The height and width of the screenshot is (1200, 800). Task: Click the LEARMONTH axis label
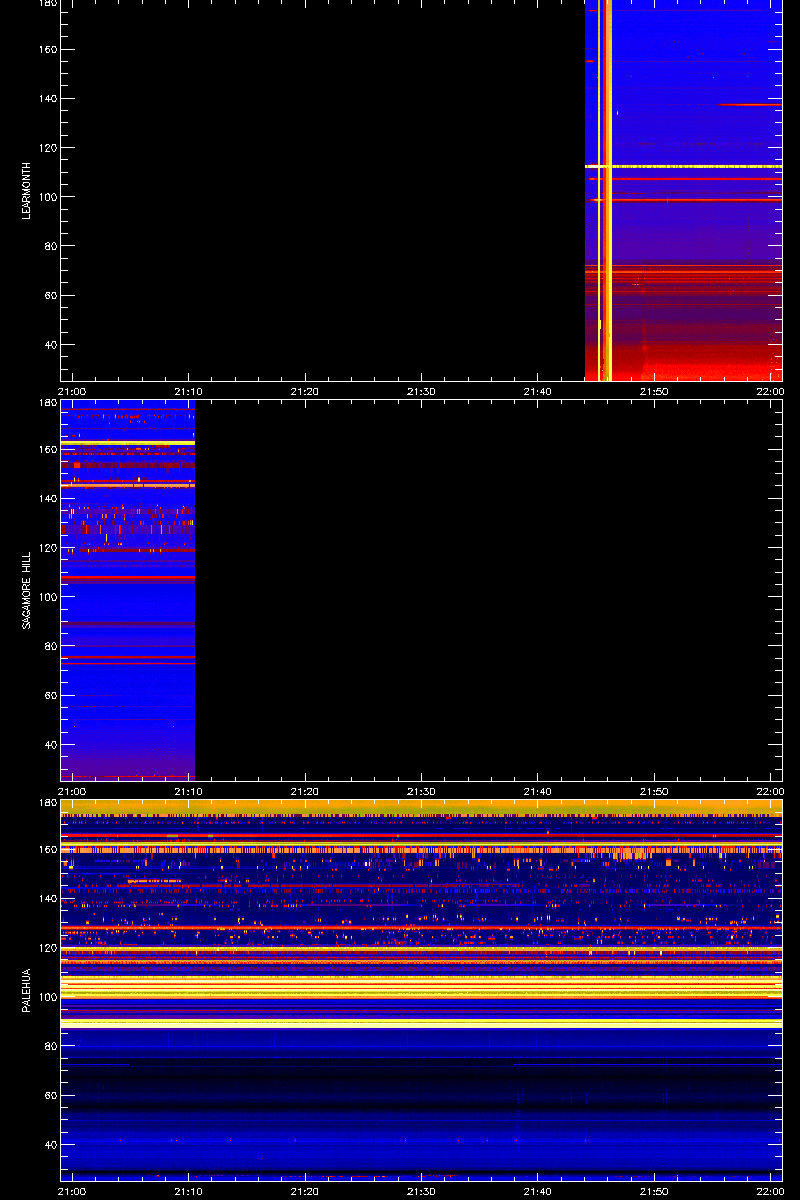(x=28, y=191)
